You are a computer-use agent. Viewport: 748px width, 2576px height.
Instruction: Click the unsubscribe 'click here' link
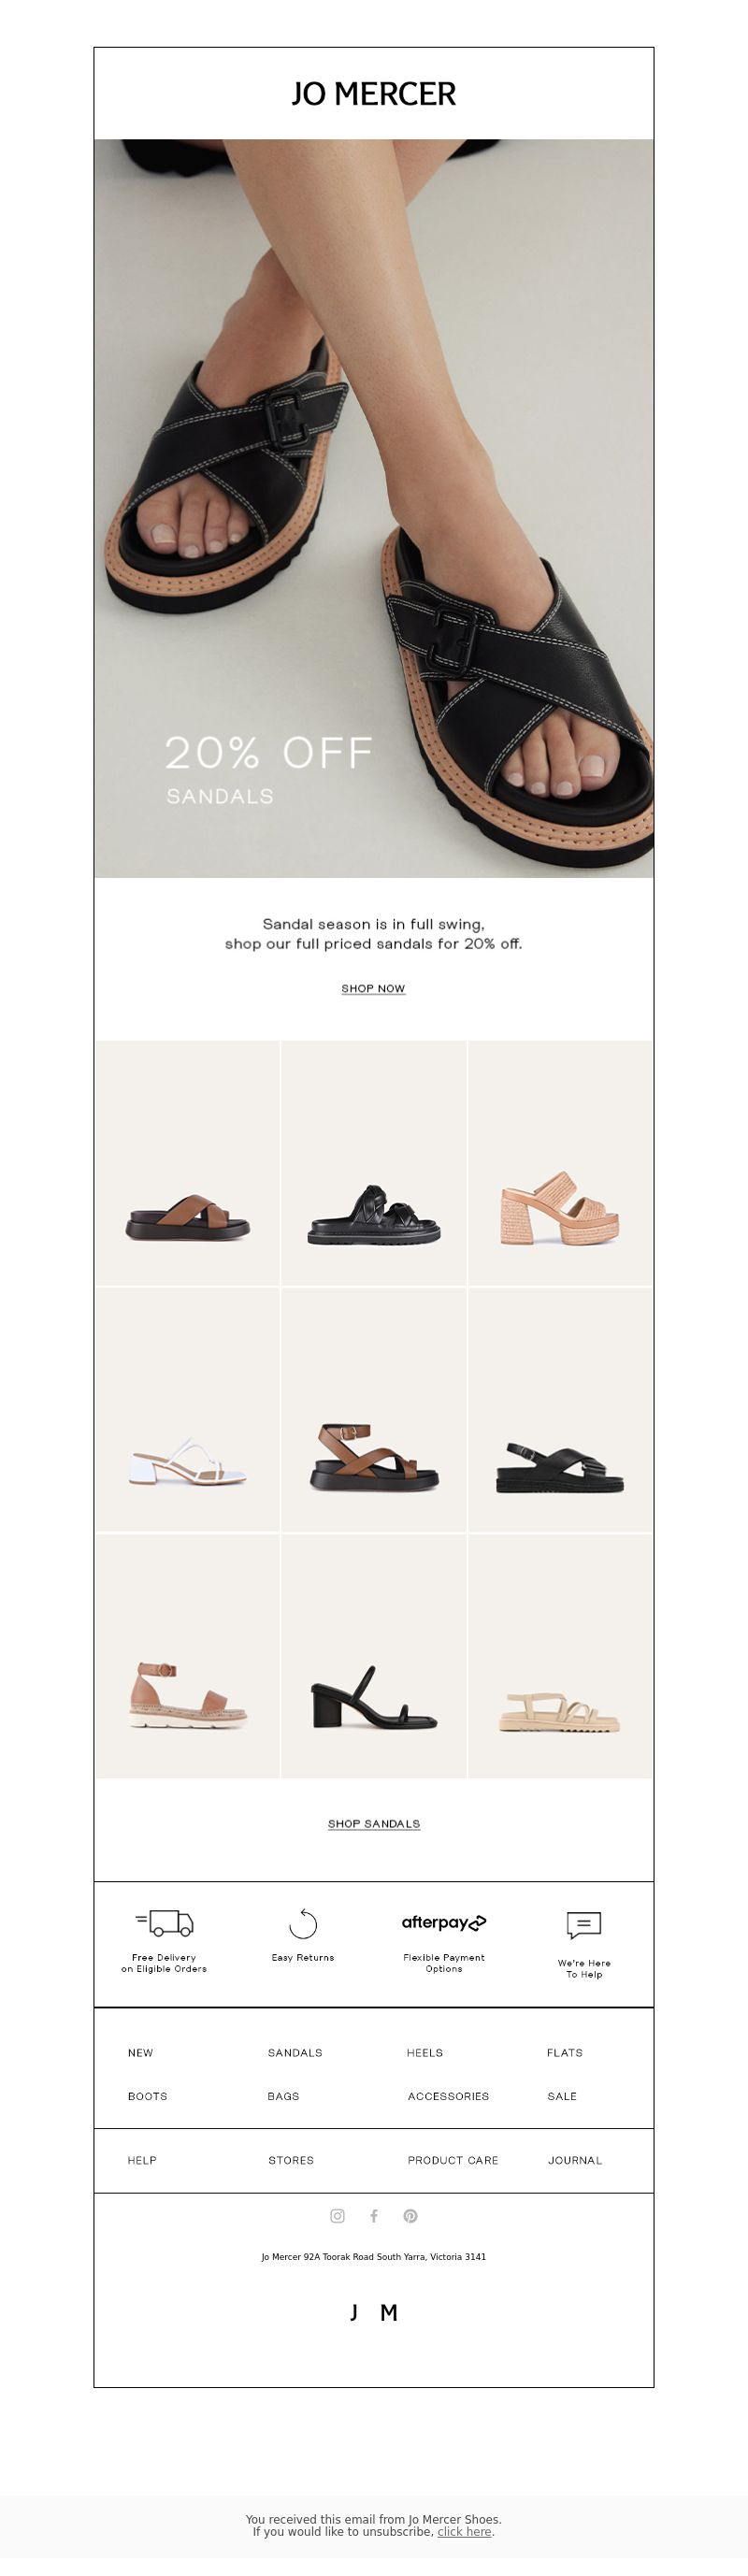[464, 2531]
